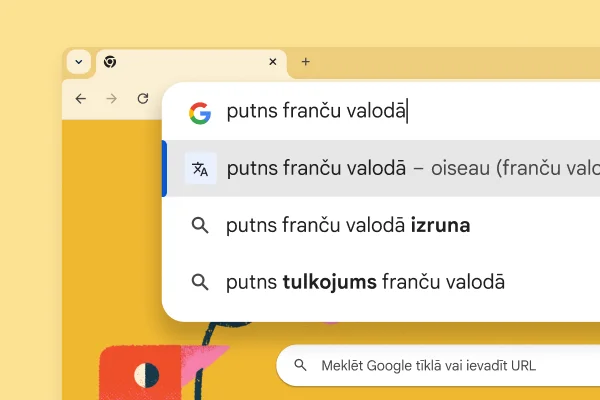Click the blue highlight bar on first suggestion
The image size is (600, 400).
(x=164, y=169)
